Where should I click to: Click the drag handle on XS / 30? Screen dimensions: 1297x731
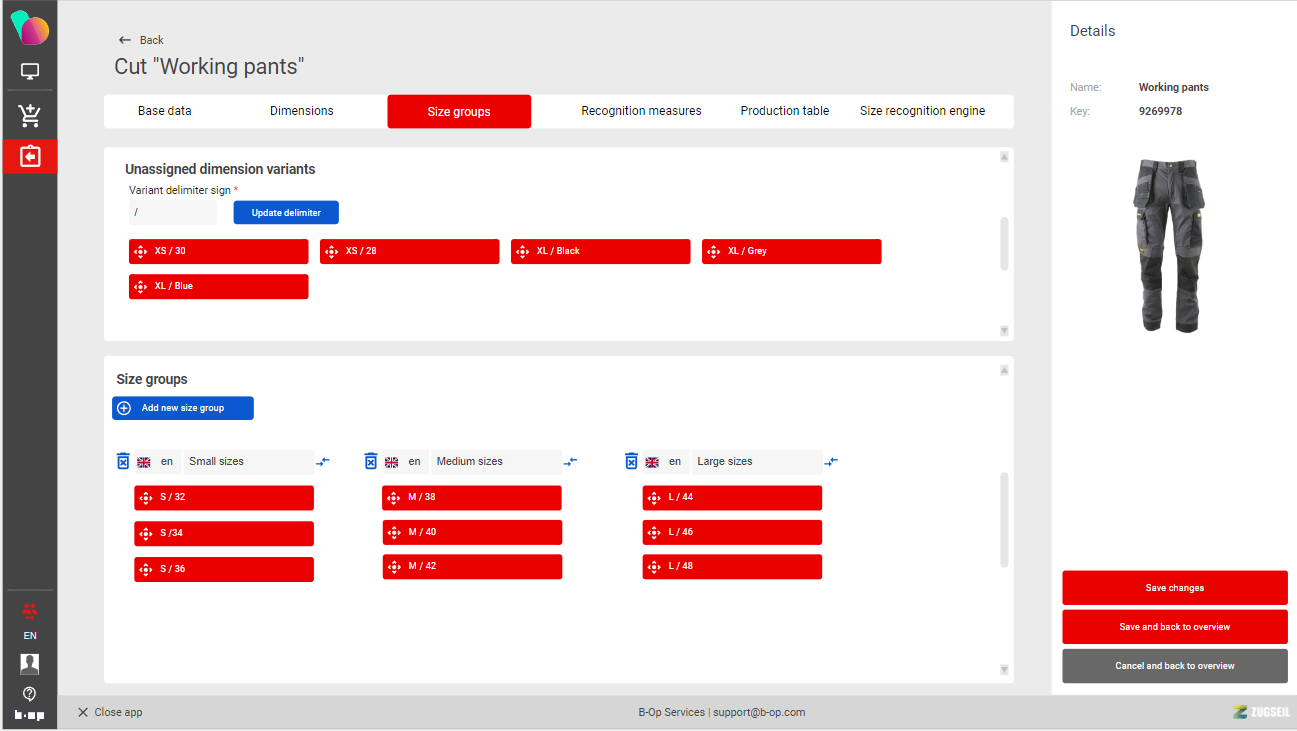(141, 252)
